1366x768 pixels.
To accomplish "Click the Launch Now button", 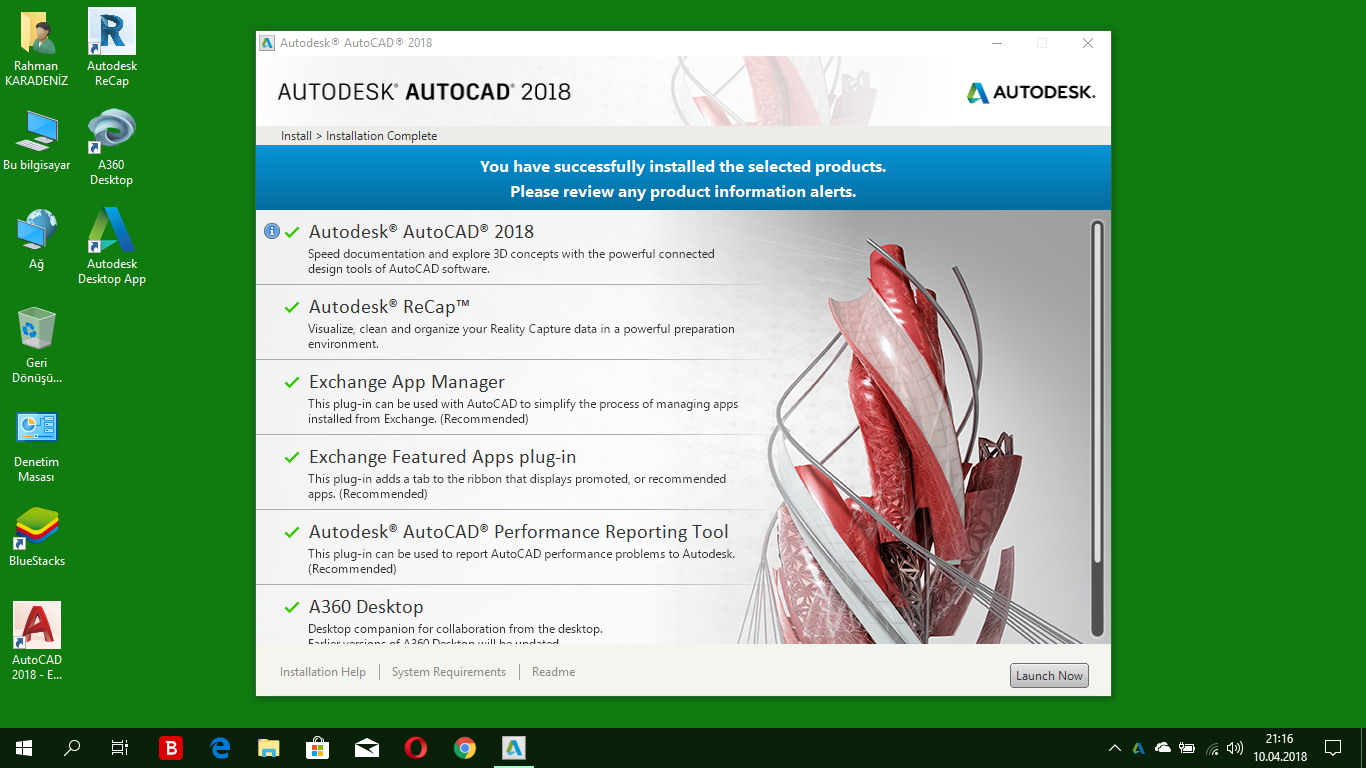I will 1049,676.
